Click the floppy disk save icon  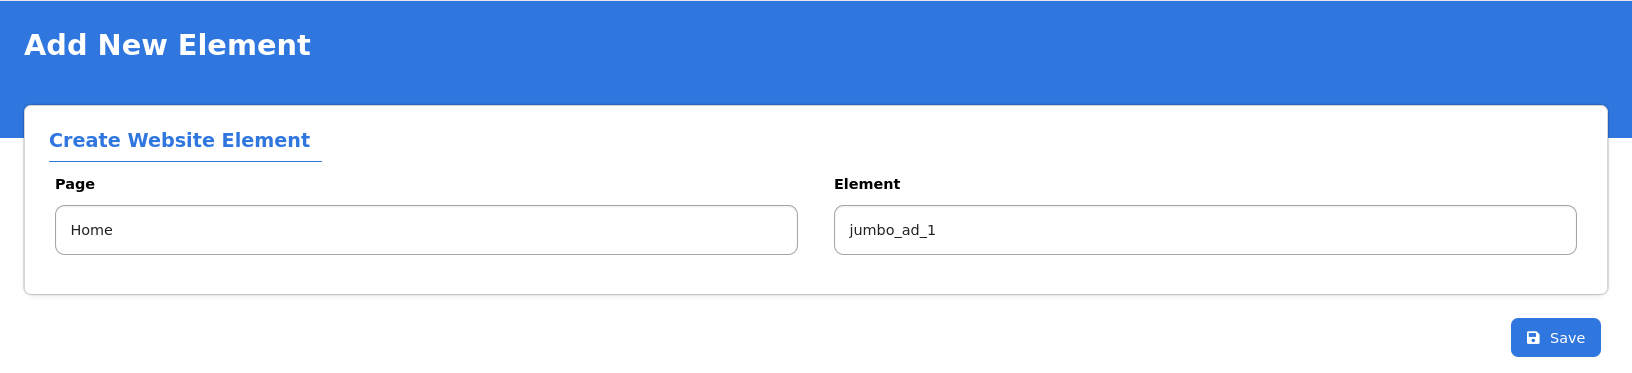(x=1533, y=338)
